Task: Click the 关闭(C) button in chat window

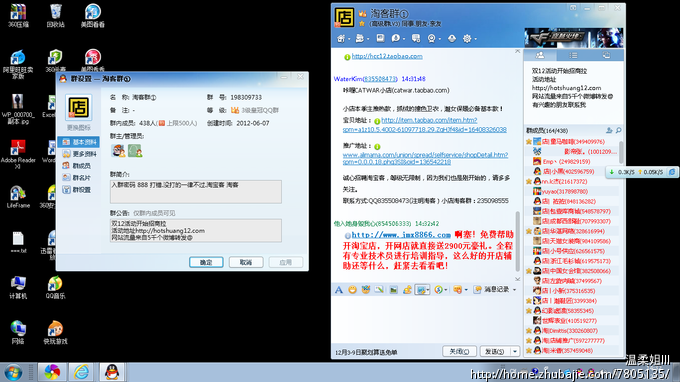Action: tap(459, 351)
